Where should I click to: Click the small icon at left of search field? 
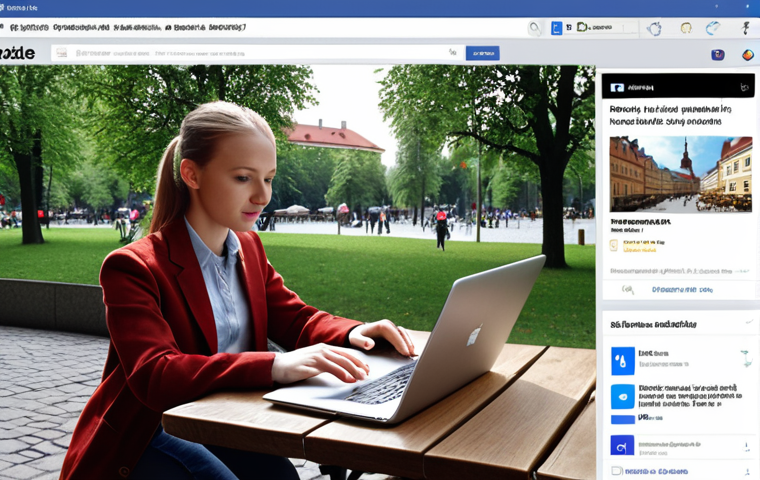point(62,52)
